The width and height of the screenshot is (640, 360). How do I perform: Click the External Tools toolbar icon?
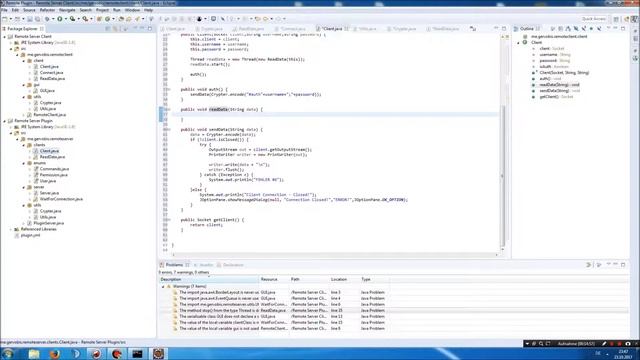[x=85, y=19]
